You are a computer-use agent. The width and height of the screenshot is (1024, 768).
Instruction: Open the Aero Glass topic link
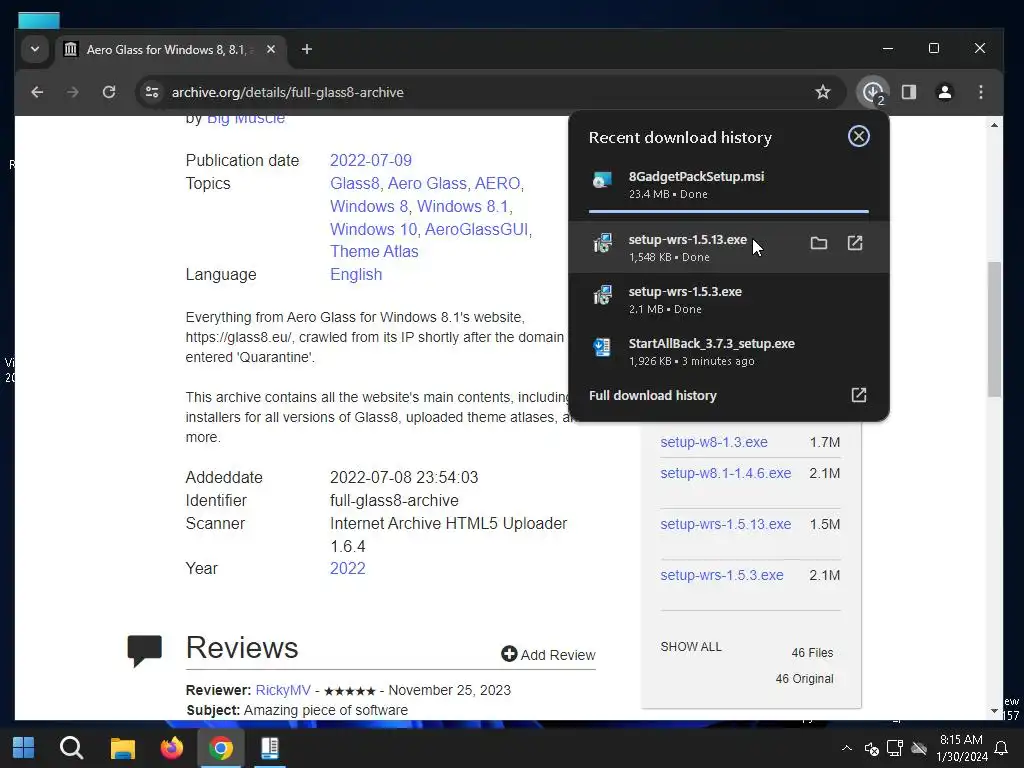[427, 184]
